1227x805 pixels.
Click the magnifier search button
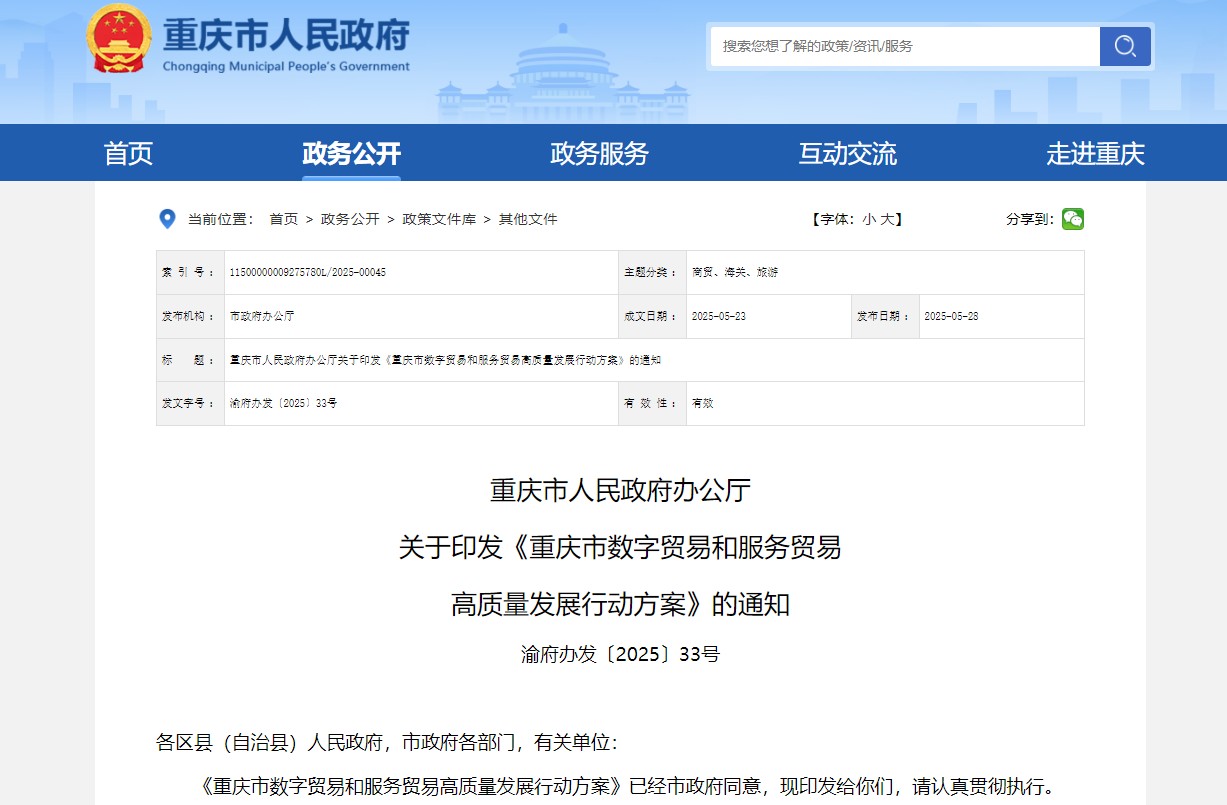coord(1125,46)
